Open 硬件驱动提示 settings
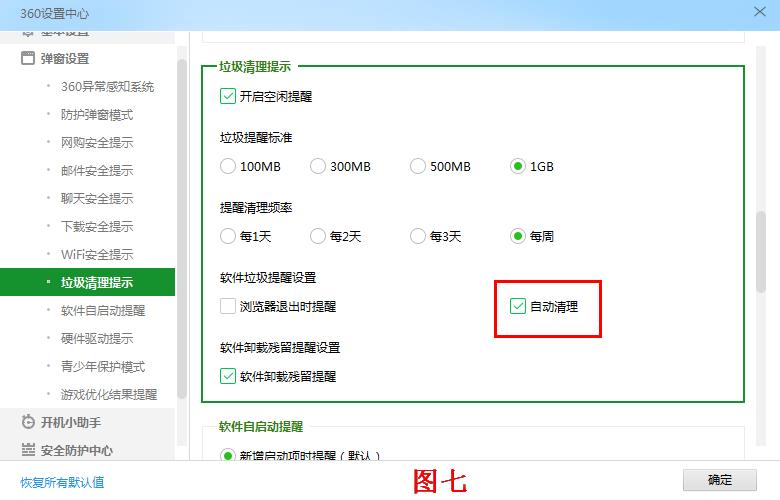 (97, 338)
